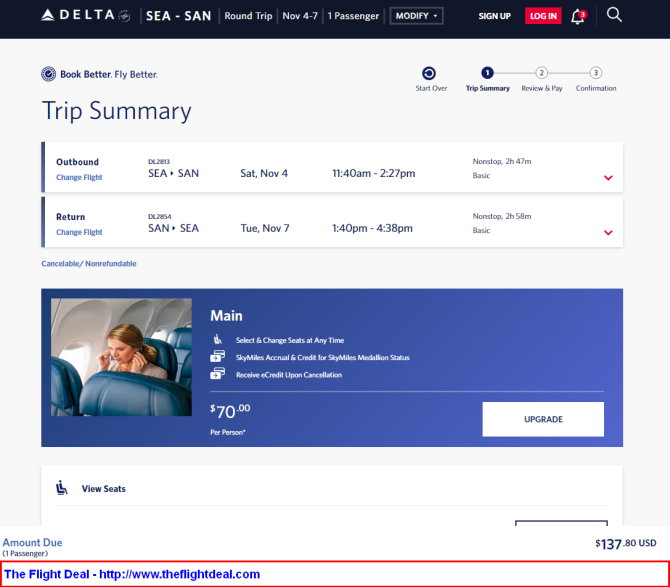Click the Start Over circular arrow icon
Screen dimensions: 670x587
tap(429, 73)
